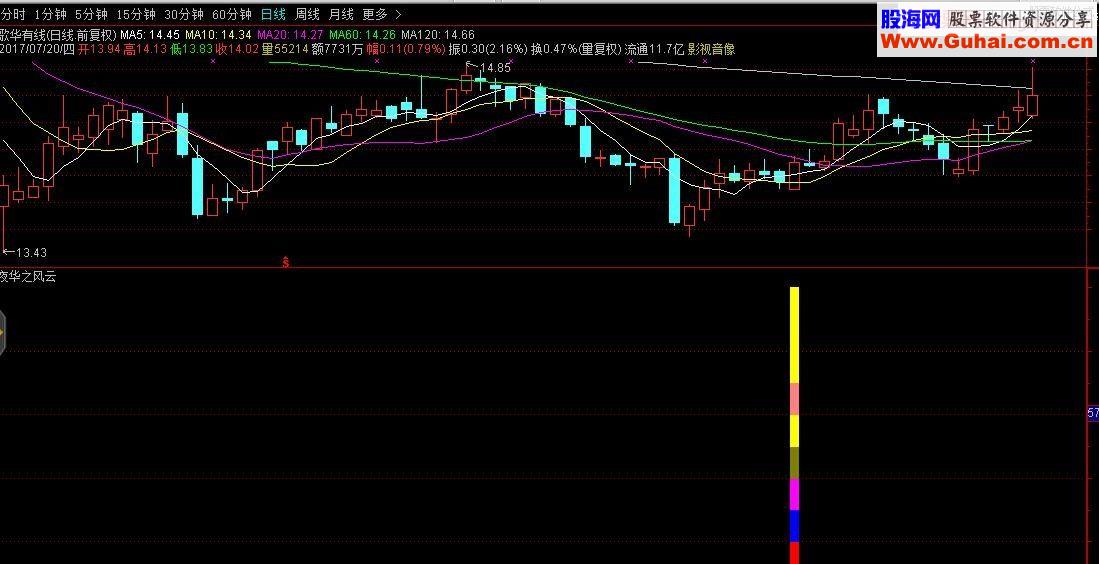
Task: Click the 量55214 volume value
Action: pos(285,49)
